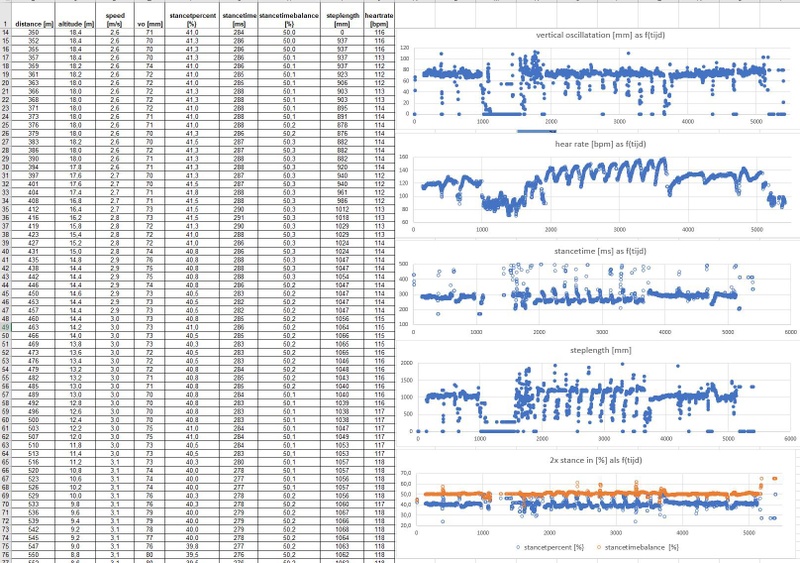Select the "heartrate [bpm]" header cell
This screenshot has width=800, height=563.
coord(379,16)
